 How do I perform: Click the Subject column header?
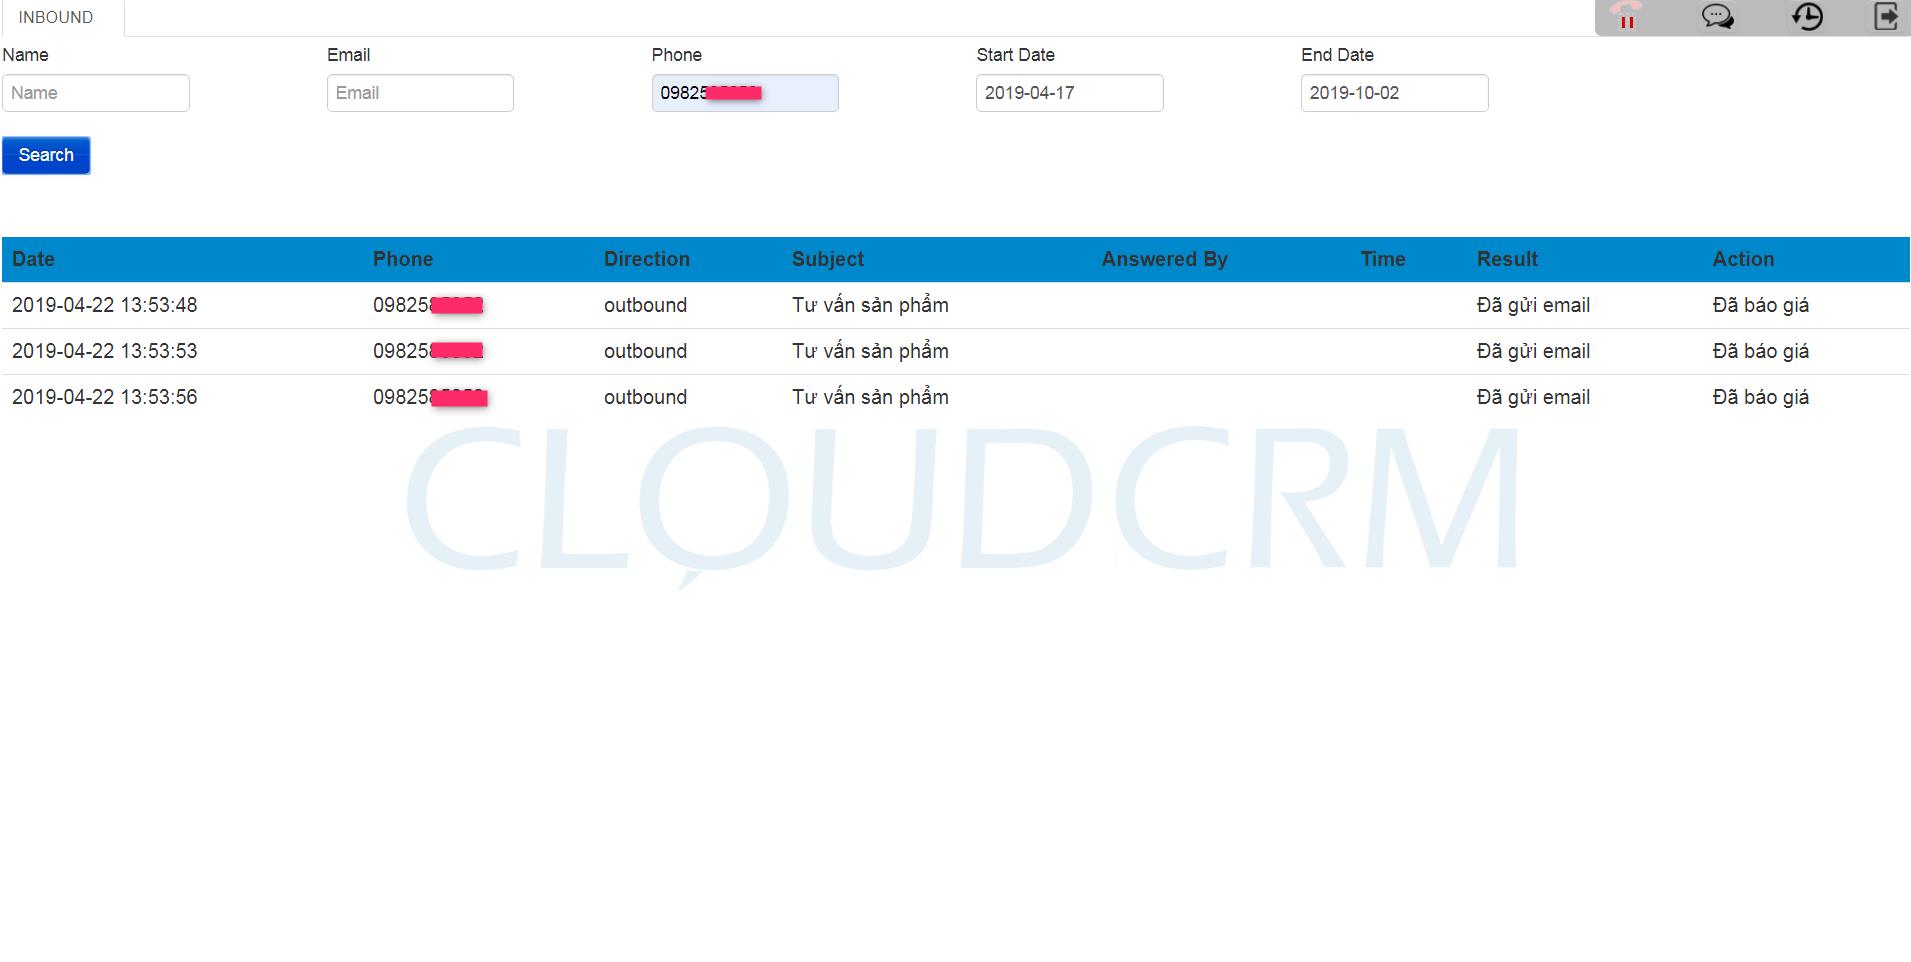[828, 259]
